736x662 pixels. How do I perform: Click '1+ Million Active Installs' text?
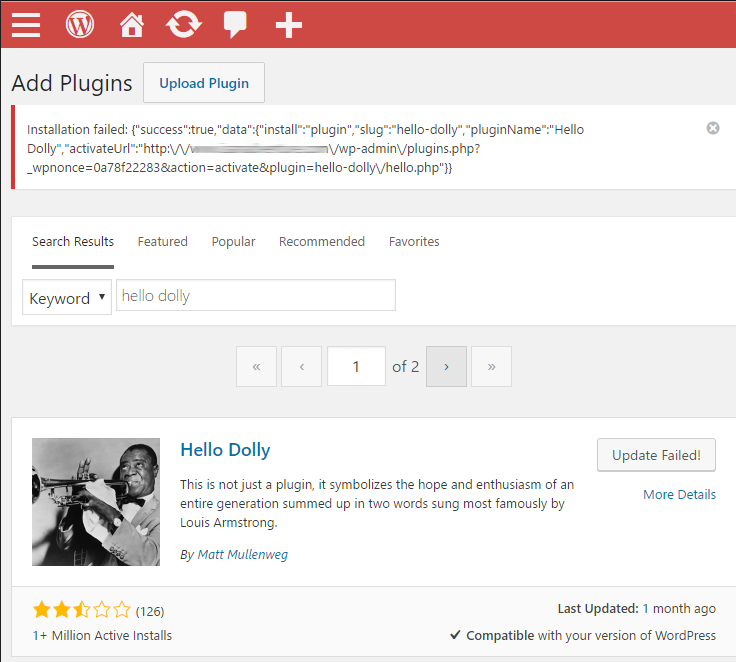click(x=102, y=635)
